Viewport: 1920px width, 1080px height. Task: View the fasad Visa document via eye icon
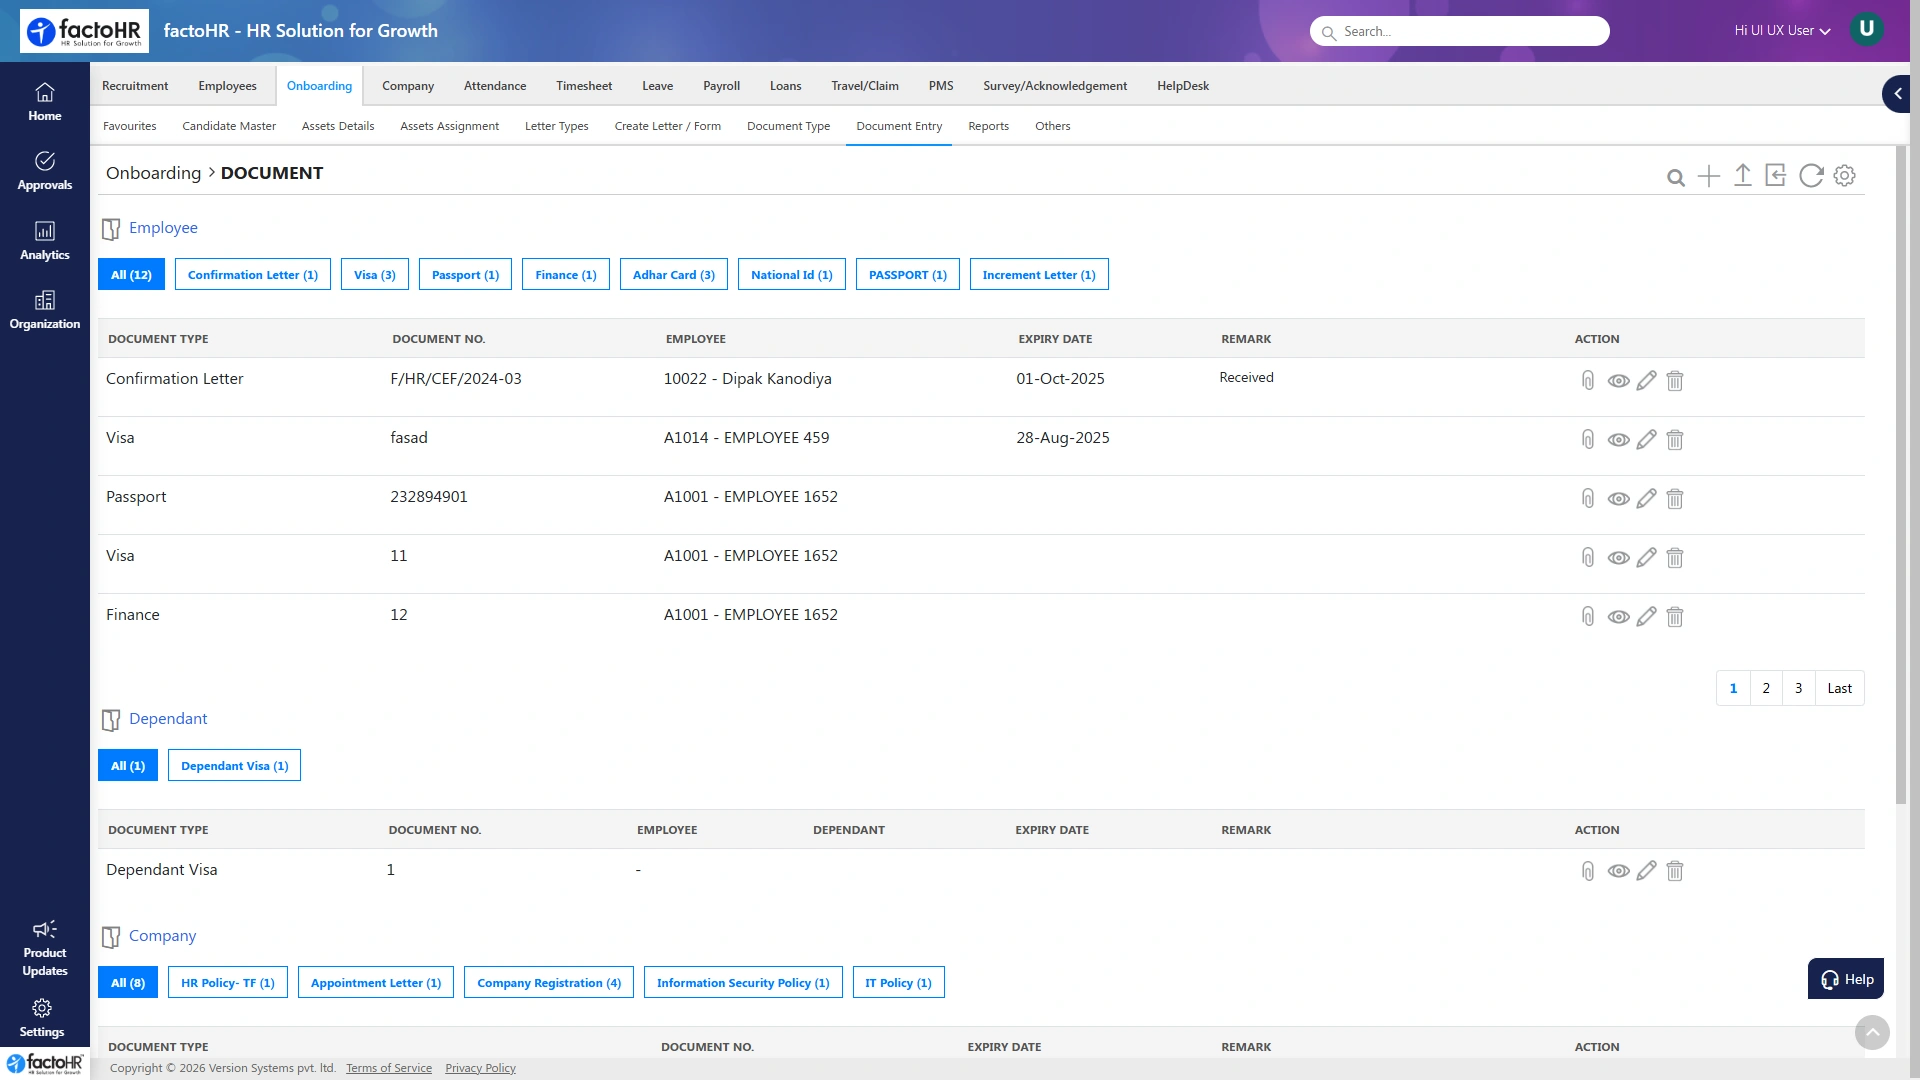point(1618,440)
